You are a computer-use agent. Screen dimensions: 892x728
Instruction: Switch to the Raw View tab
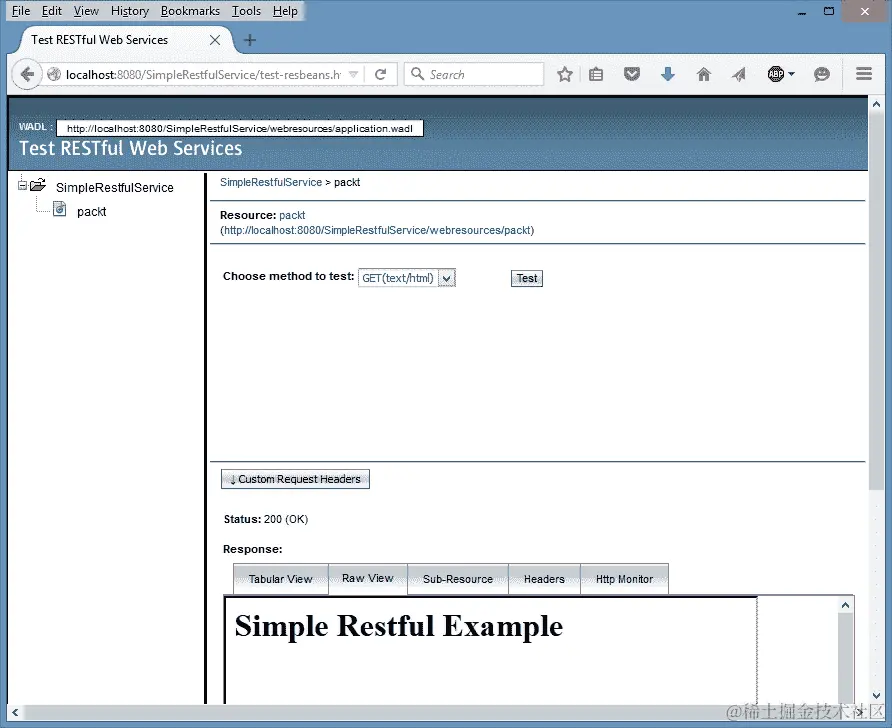coord(367,578)
